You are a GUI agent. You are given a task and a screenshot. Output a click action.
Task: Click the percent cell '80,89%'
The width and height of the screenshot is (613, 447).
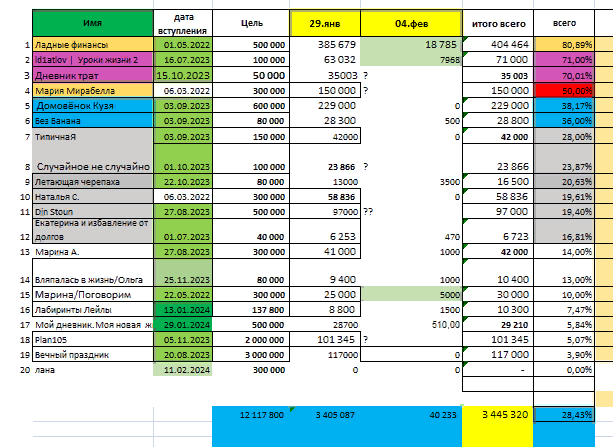pyautogui.click(x=564, y=45)
